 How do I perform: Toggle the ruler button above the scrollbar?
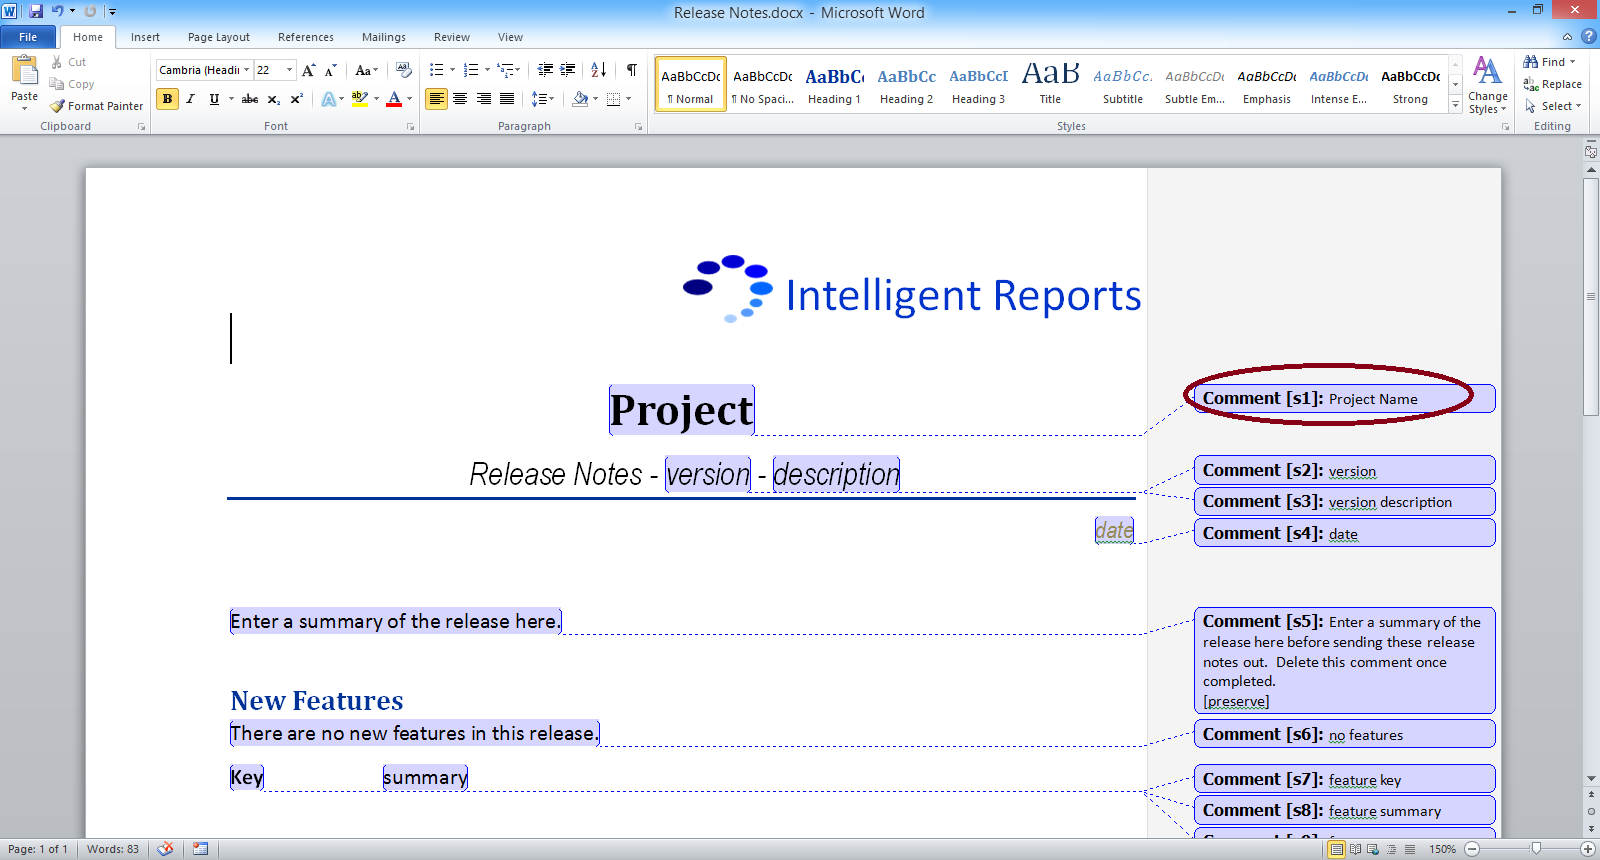[1591, 152]
